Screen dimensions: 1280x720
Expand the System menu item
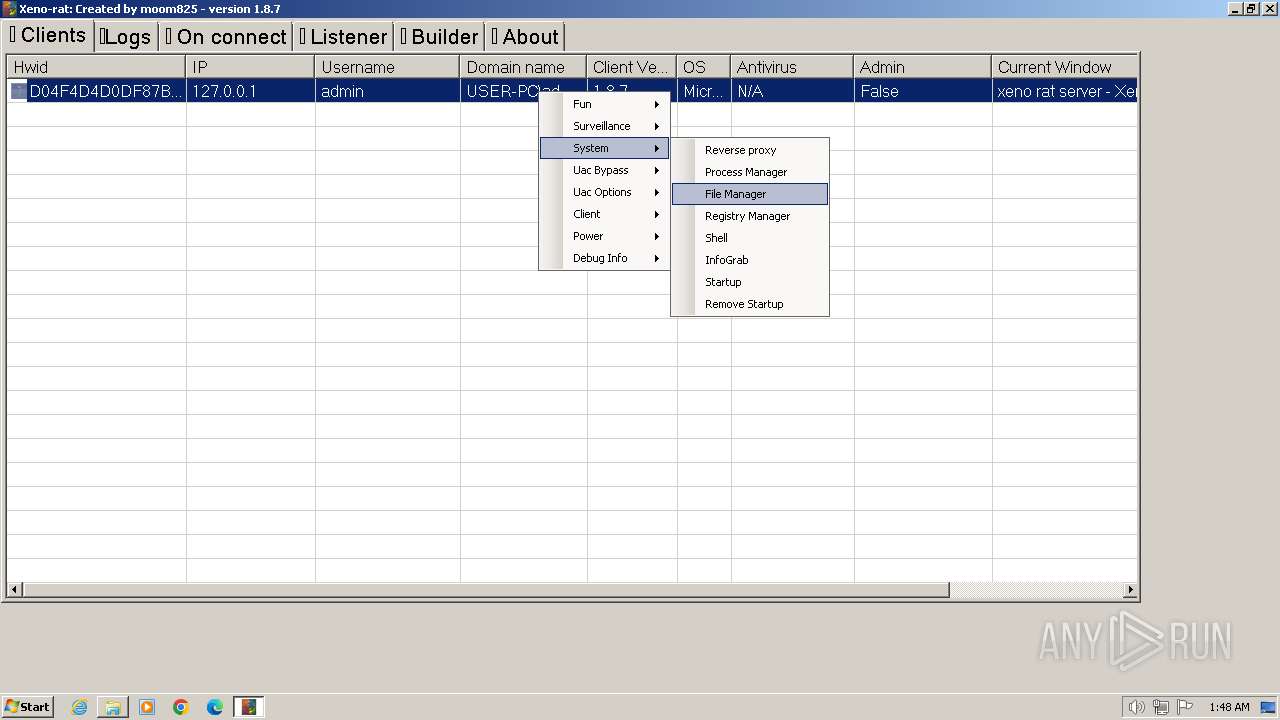pos(604,148)
